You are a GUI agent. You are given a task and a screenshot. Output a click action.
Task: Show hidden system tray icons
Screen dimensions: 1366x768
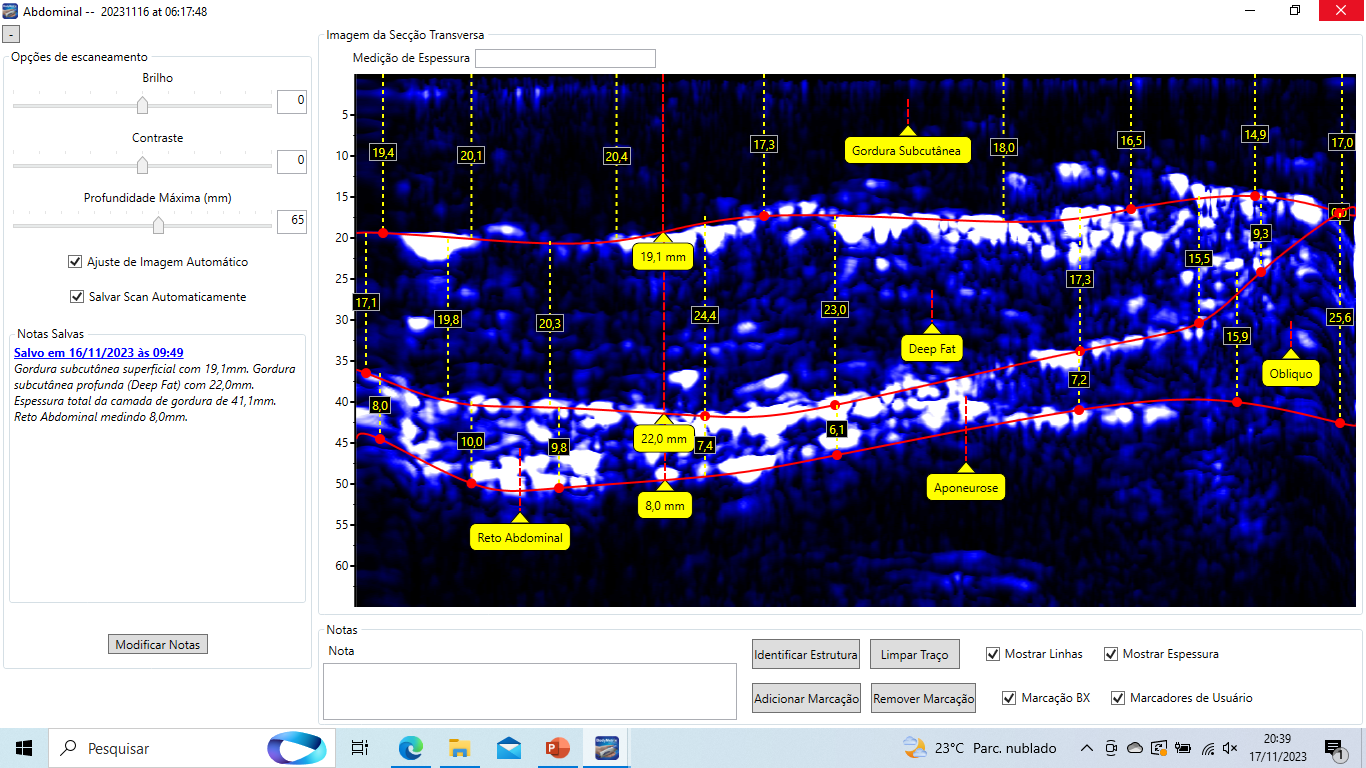(x=1087, y=748)
